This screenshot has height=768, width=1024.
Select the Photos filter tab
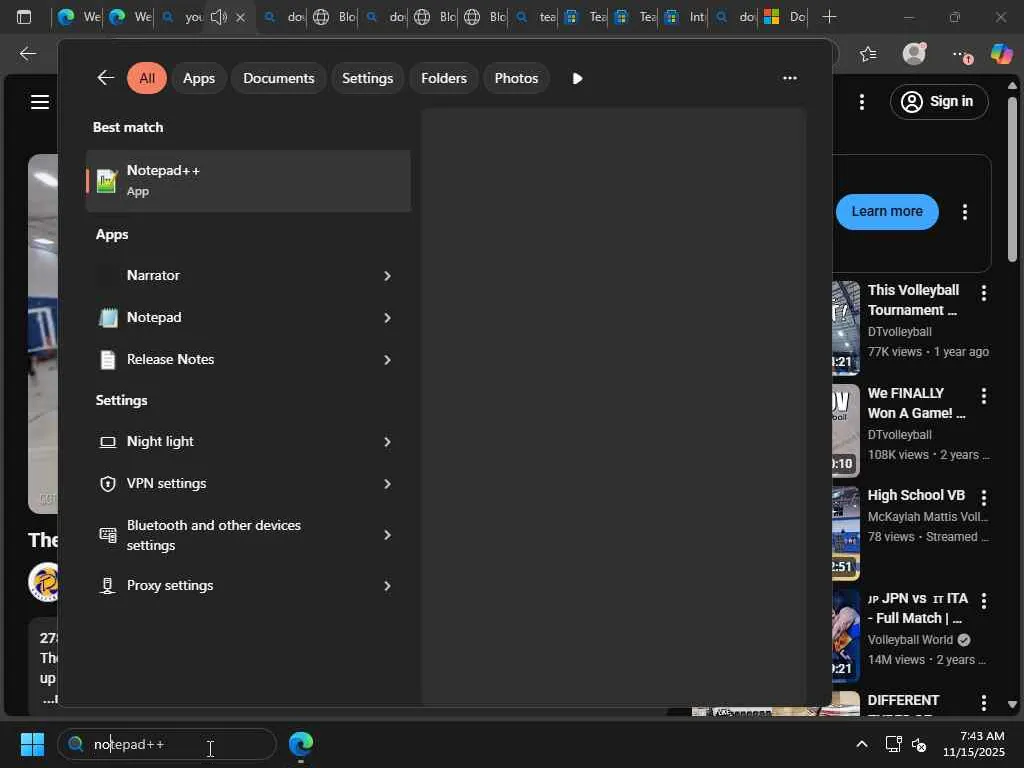tap(516, 78)
